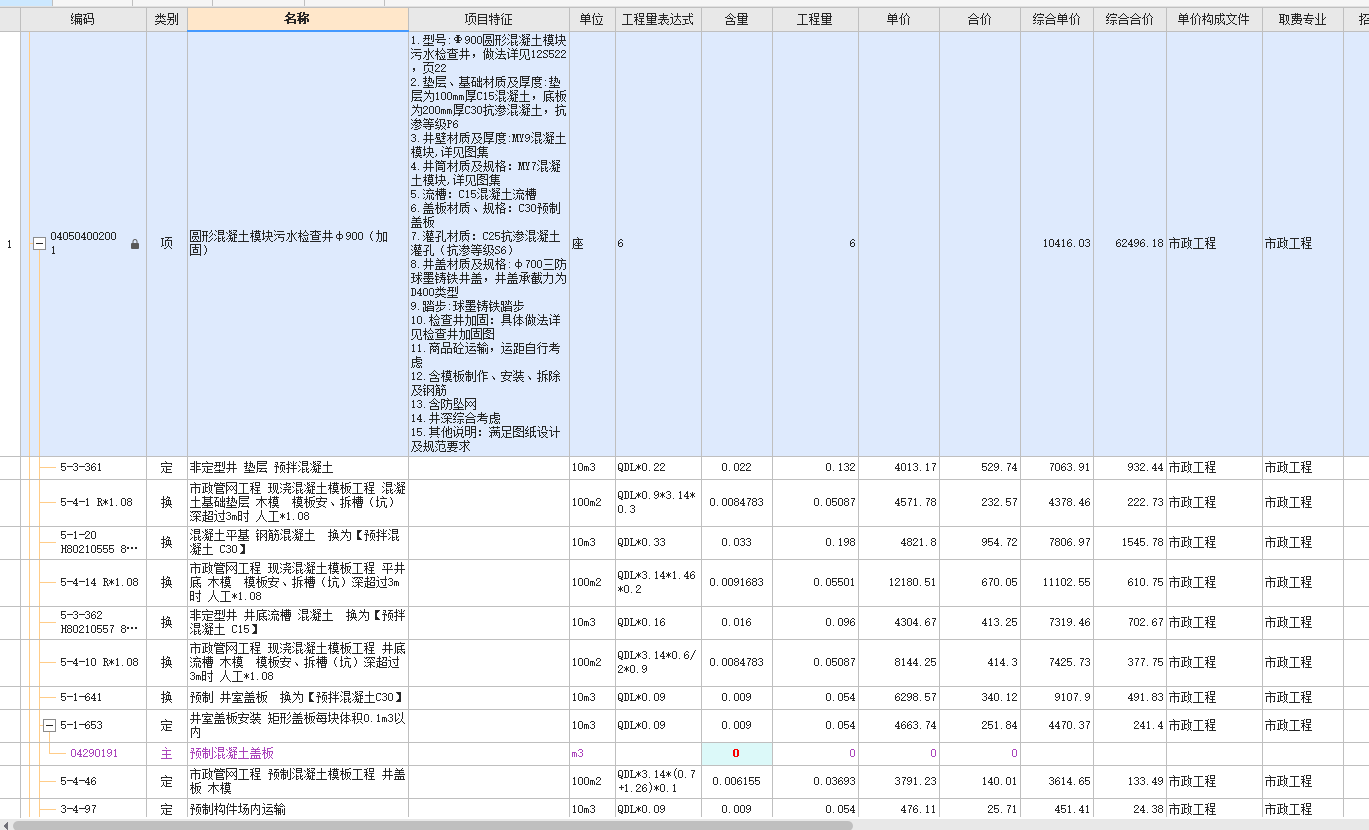The height and width of the screenshot is (830, 1369).
Task: Click the 工程量表达式 column header
Action: pyautogui.click(x=658, y=20)
